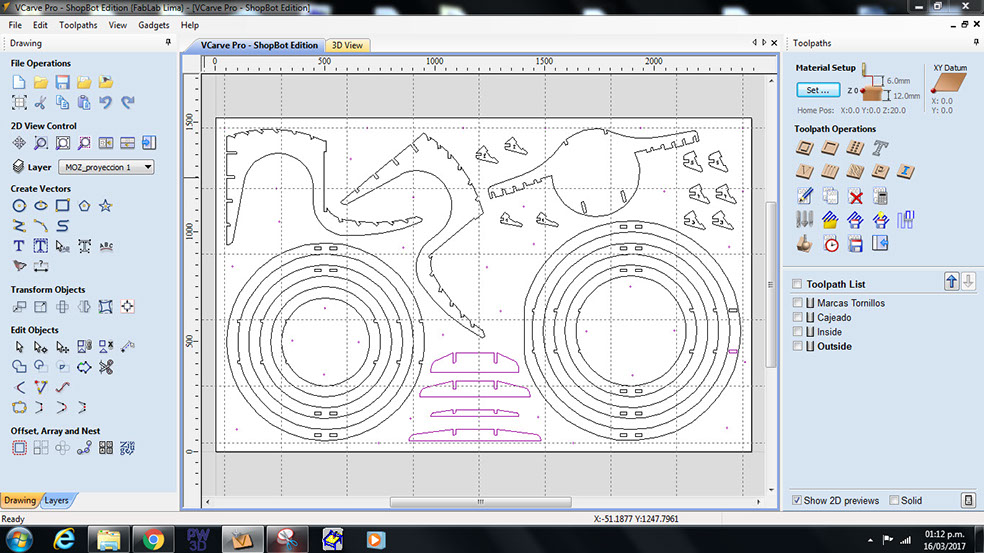Open the View menu
Screen dimensions: 984x553
117,25
